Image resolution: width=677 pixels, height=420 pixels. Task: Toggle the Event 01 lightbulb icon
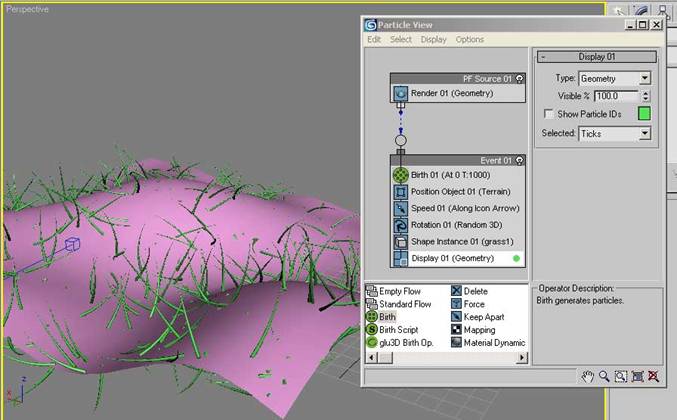[520, 160]
